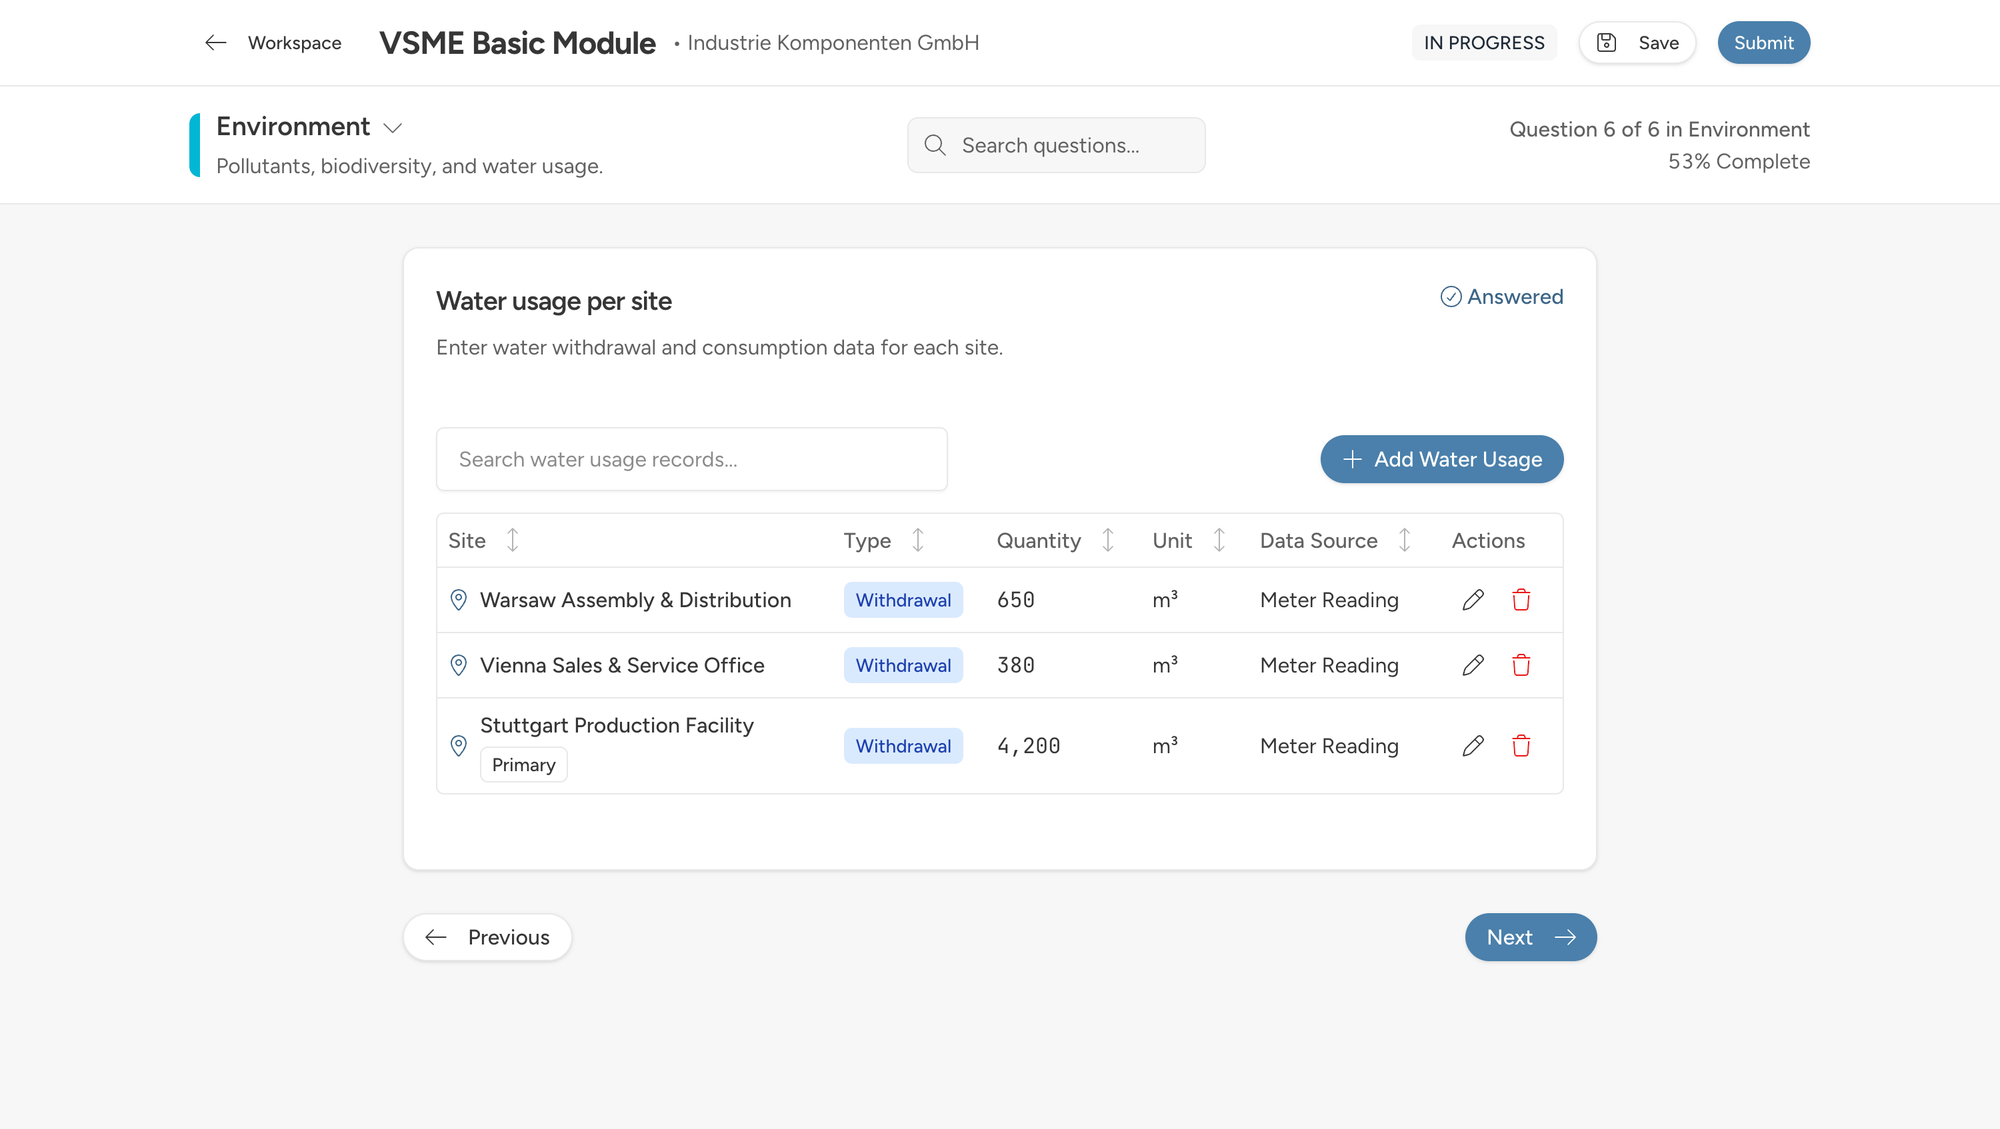Toggle sorting on the Quantity column

(1108, 540)
